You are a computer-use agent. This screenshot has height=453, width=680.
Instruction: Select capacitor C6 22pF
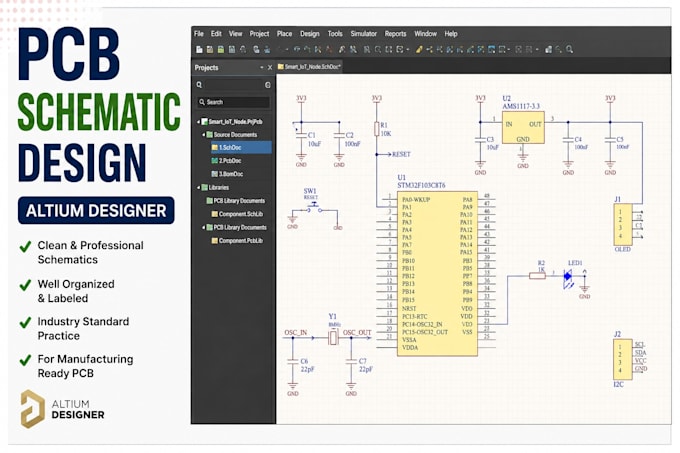[x=293, y=362]
